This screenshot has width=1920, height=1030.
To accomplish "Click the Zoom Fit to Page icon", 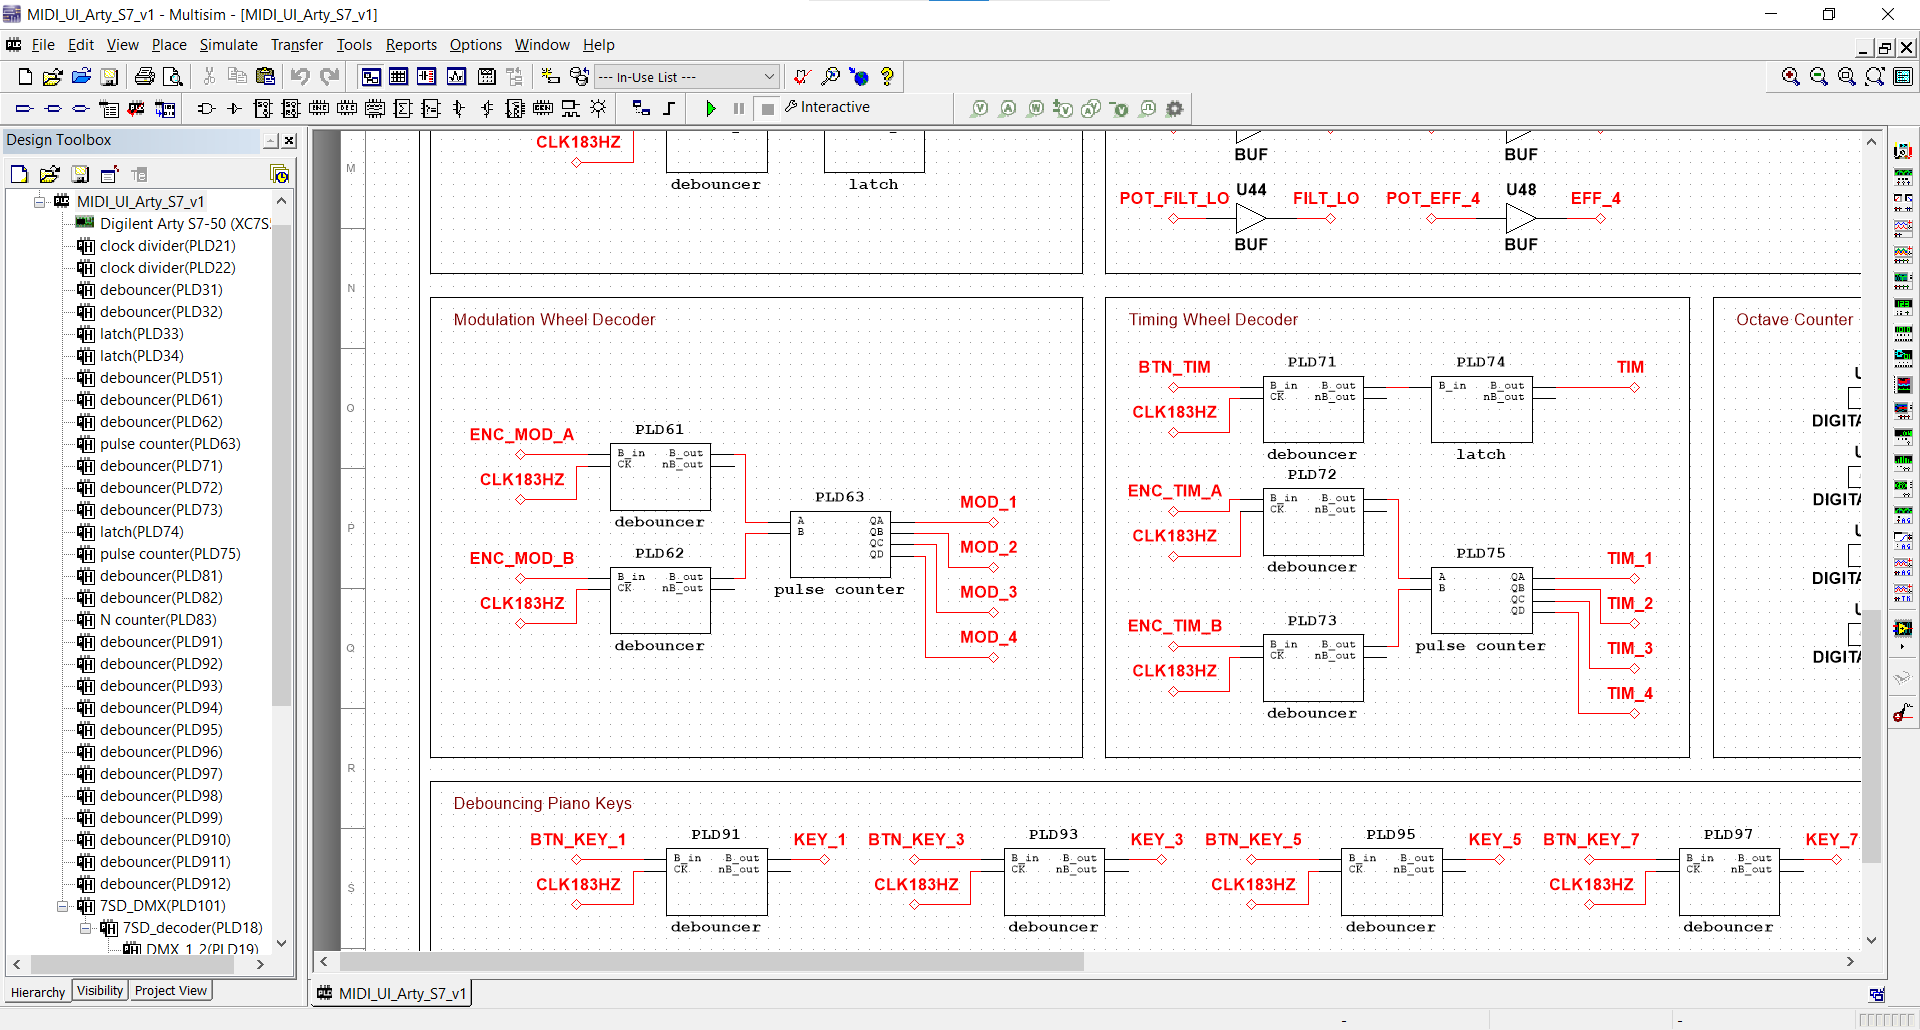I will click(x=1875, y=76).
